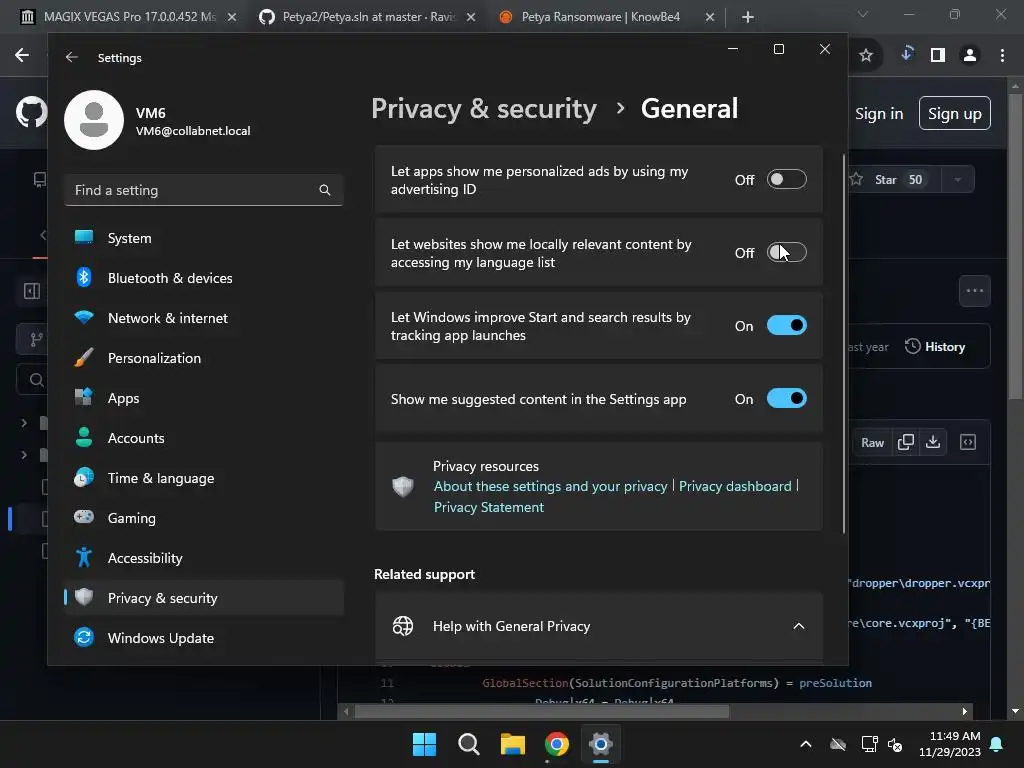Select Time & language in sidebar
The image size is (1024, 768).
204,478
